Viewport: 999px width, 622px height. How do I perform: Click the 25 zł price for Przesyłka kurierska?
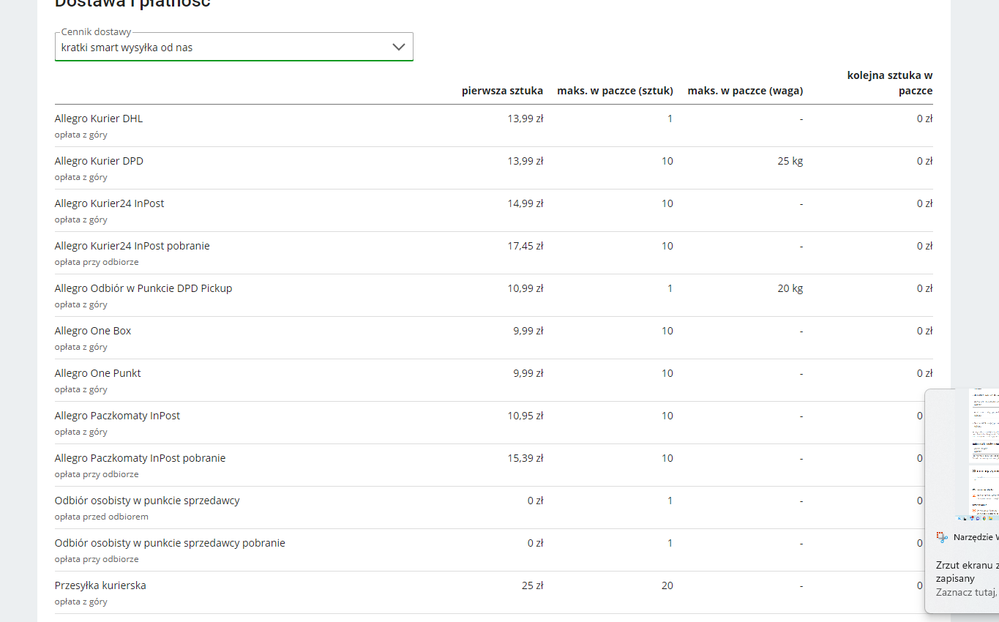pos(532,585)
